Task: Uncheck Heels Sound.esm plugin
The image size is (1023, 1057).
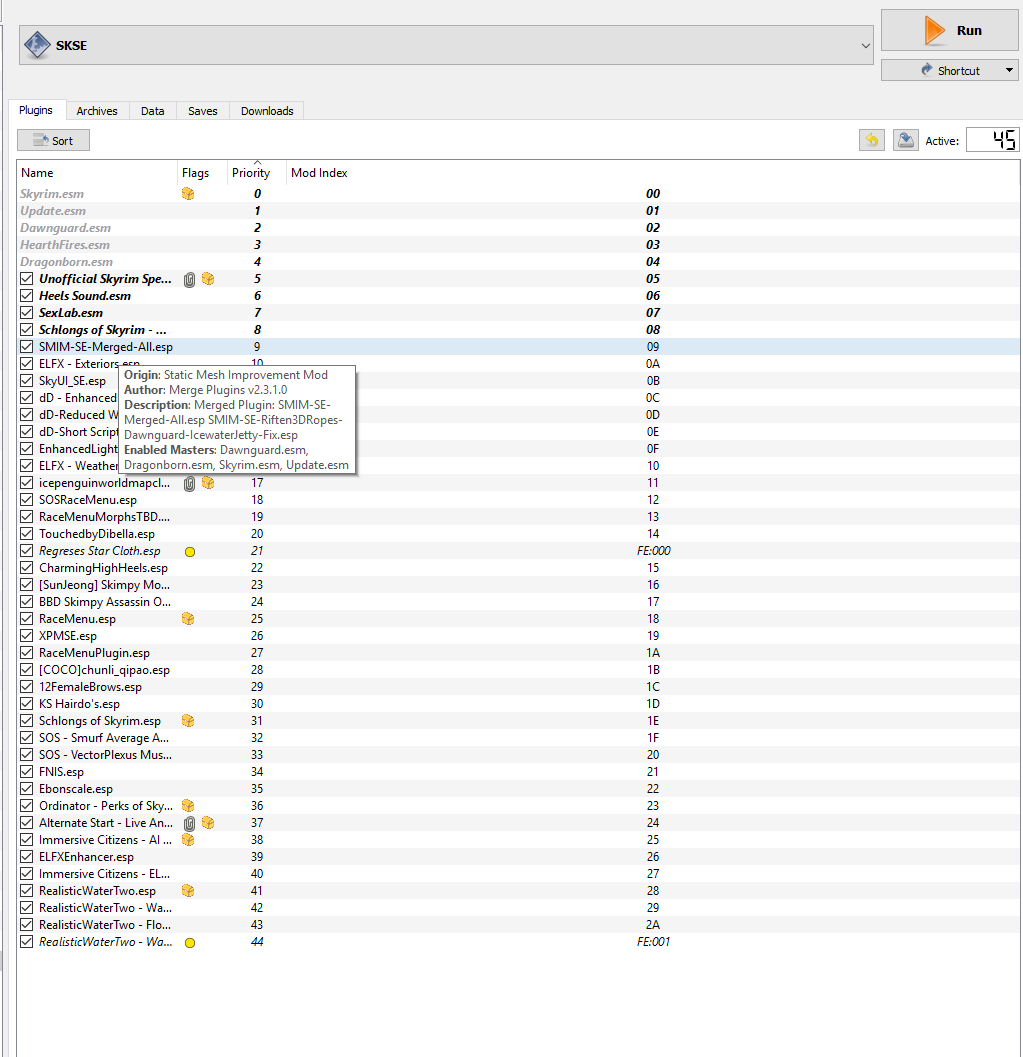Action: (x=26, y=295)
